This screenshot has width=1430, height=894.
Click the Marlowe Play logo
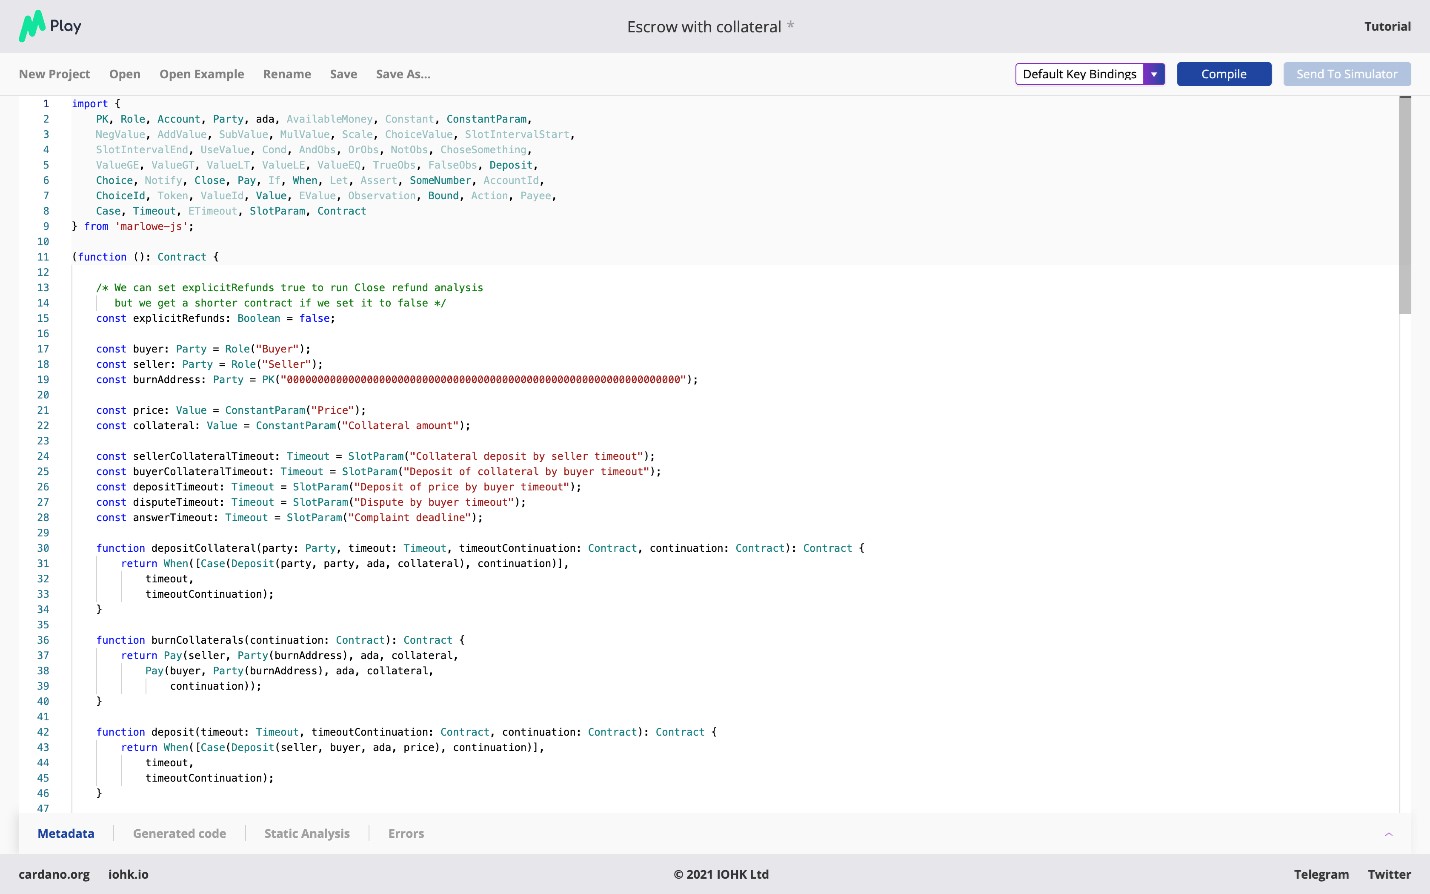pos(50,26)
